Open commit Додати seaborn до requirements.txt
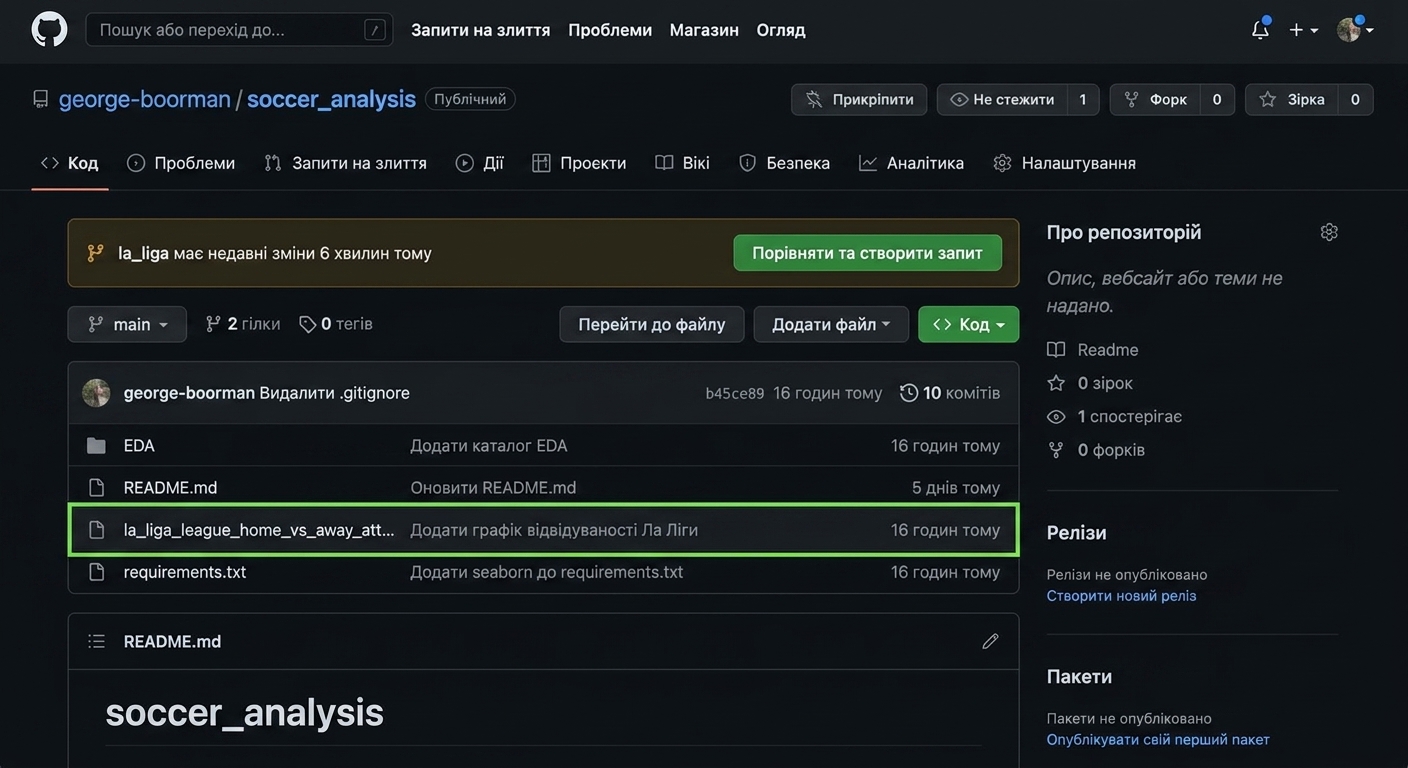This screenshot has width=1408, height=768. point(547,572)
